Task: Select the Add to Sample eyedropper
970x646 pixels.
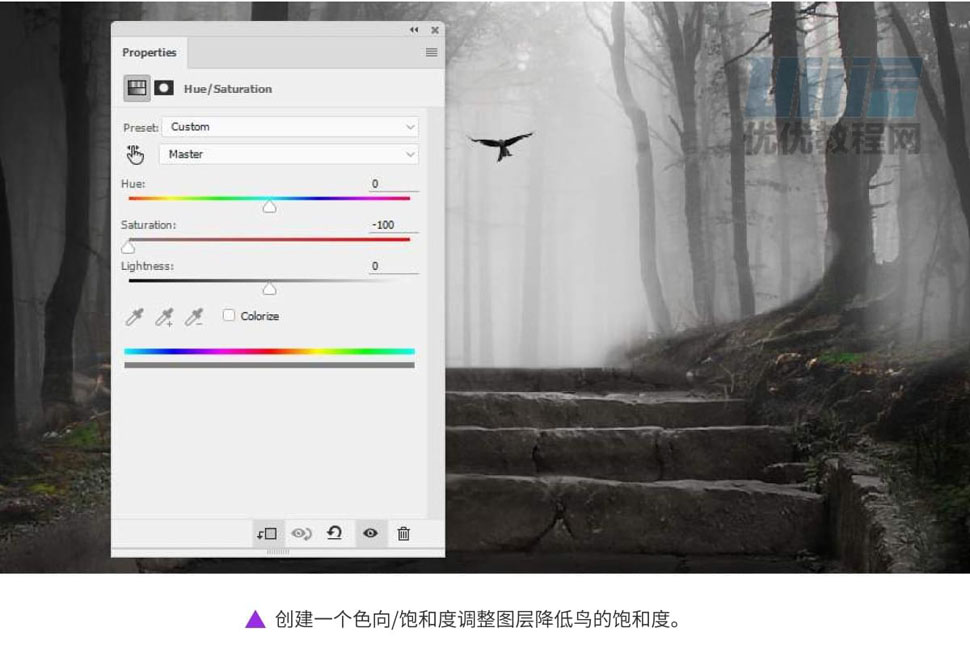Action: [164, 317]
